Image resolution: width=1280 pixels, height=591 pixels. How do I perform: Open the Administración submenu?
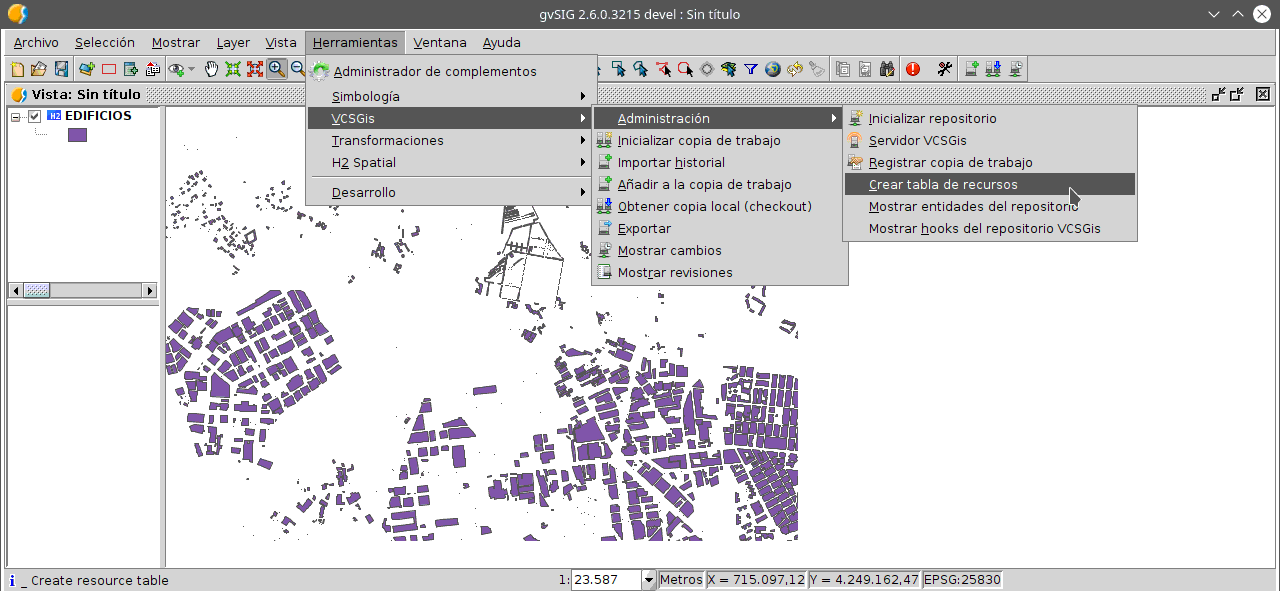pos(720,118)
